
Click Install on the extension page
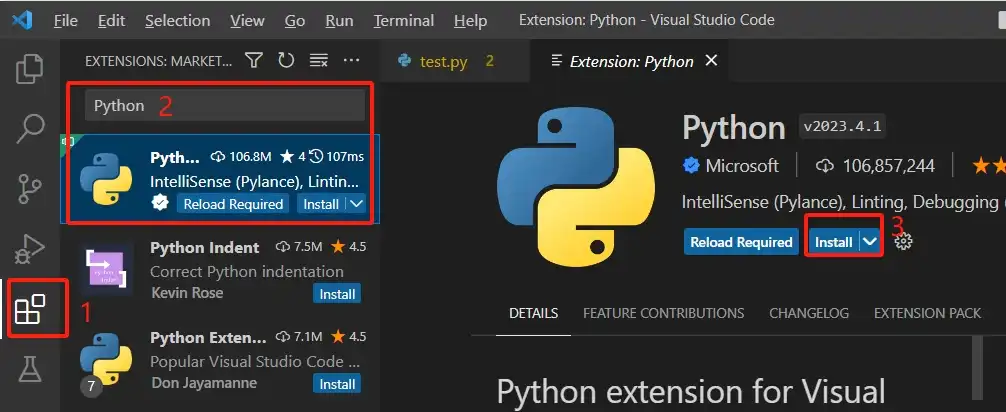tap(833, 242)
